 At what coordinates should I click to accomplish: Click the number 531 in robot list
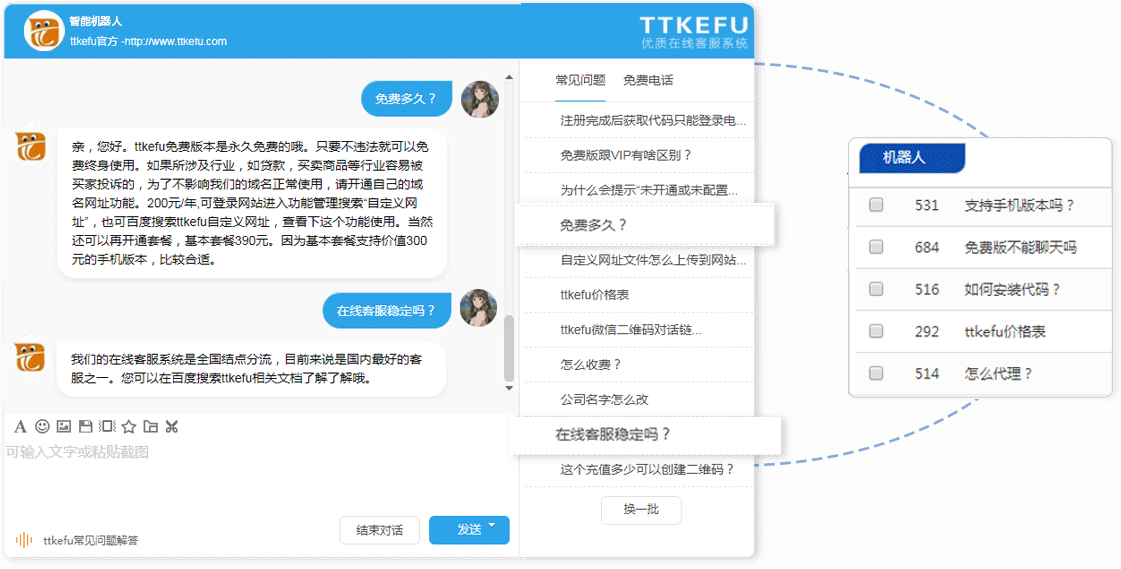coord(927,205)
